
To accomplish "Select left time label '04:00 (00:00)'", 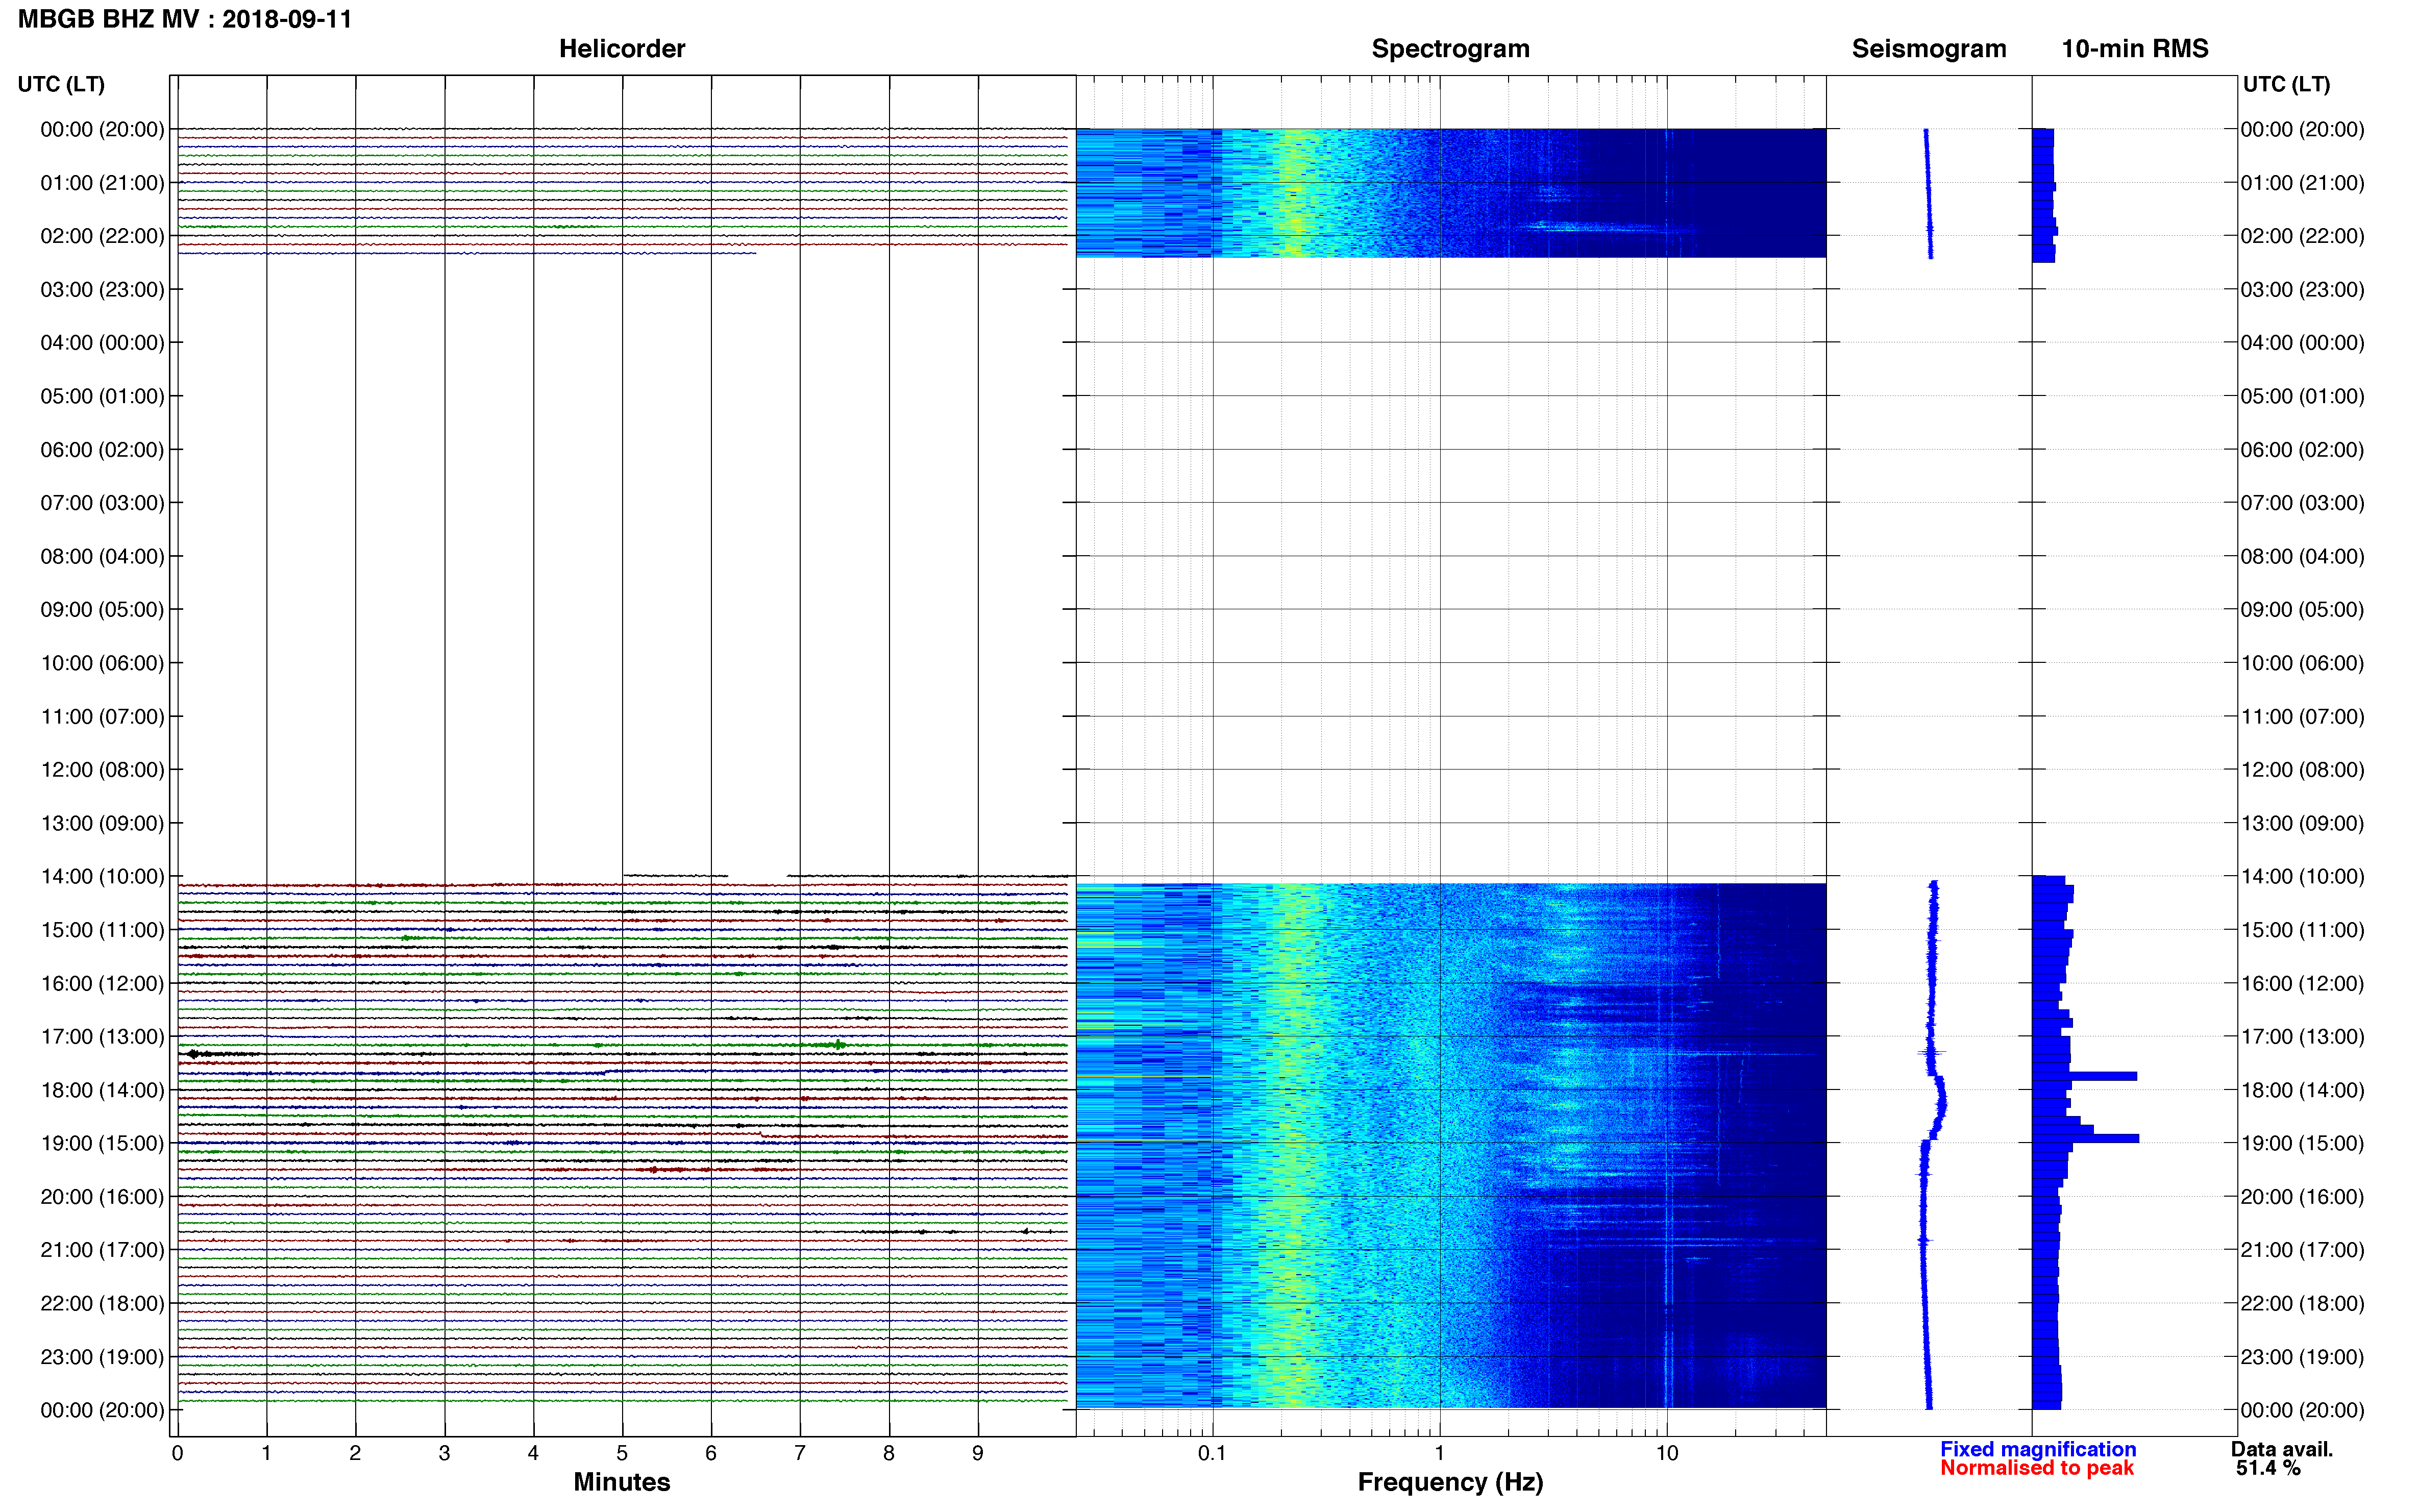I will point(102,343).
